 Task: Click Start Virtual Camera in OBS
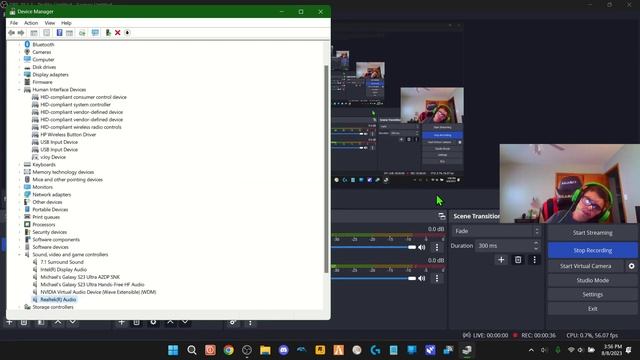[x=586, y=266]
